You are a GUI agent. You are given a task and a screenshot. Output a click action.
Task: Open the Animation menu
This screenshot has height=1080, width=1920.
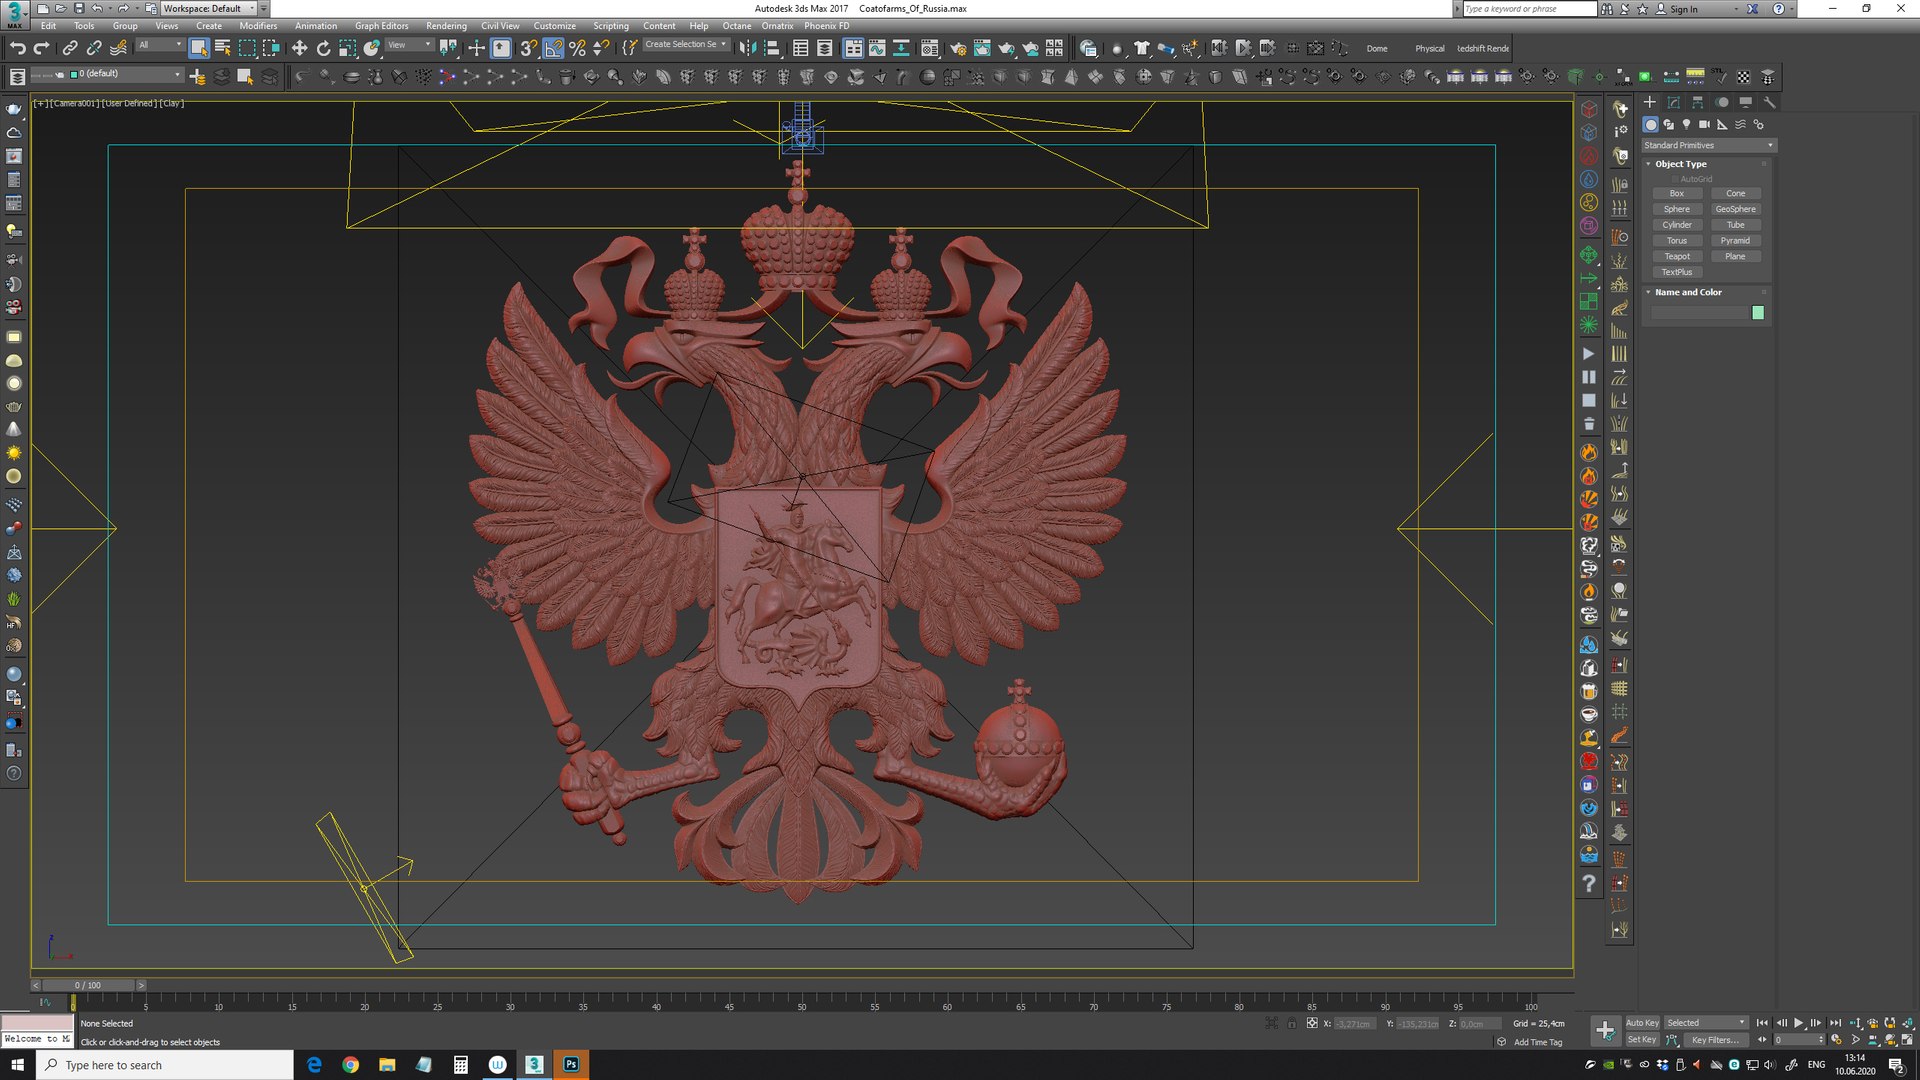pos(316,26)
